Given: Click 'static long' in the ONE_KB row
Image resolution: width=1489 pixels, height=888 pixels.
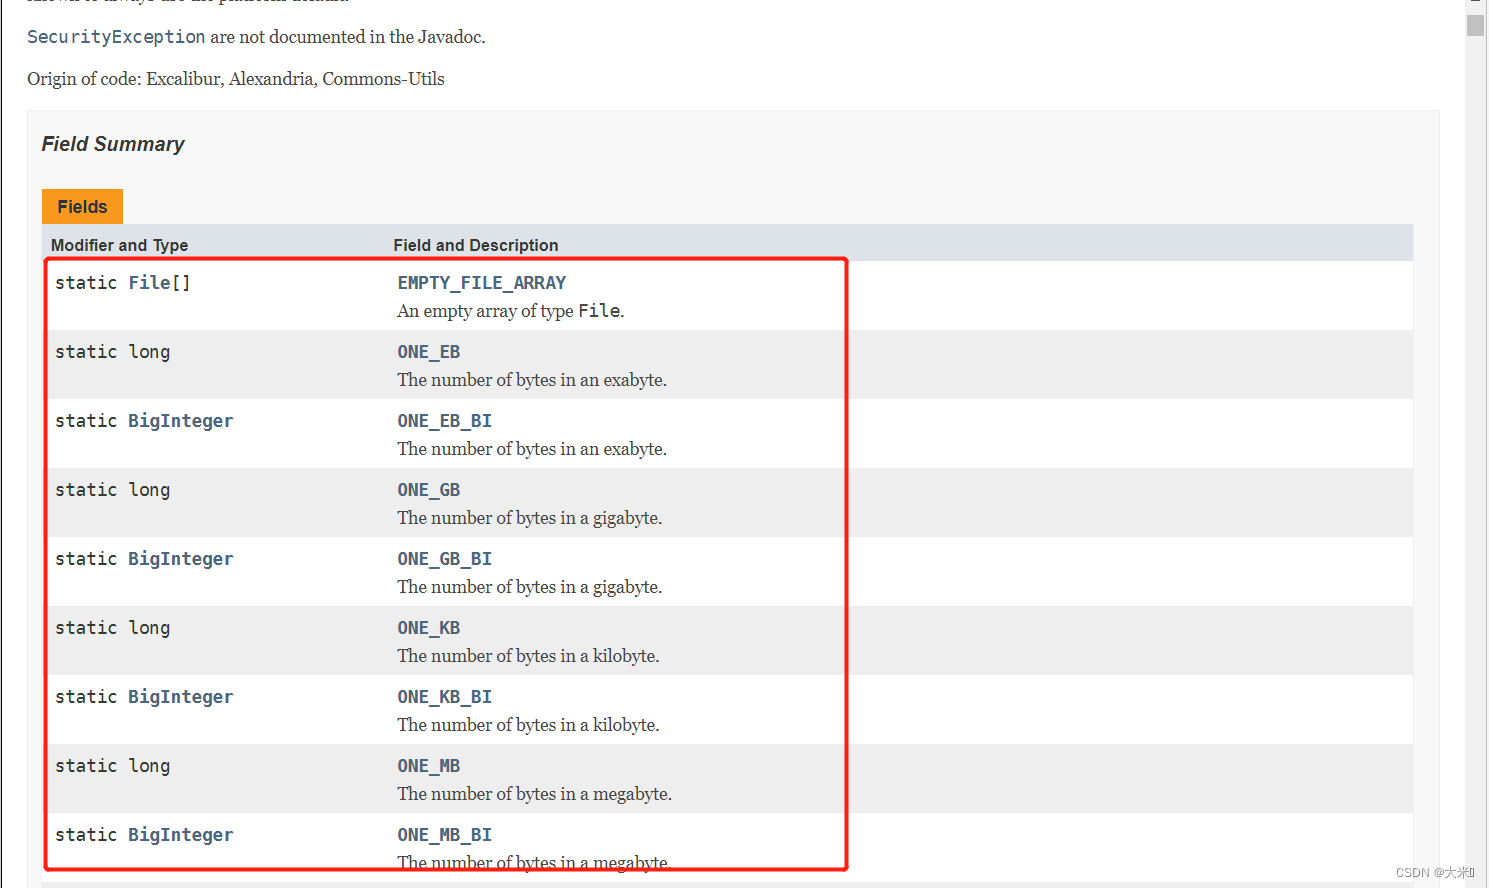Looking at the screenshot, I should pyautogui.click(x=113, y=628).
